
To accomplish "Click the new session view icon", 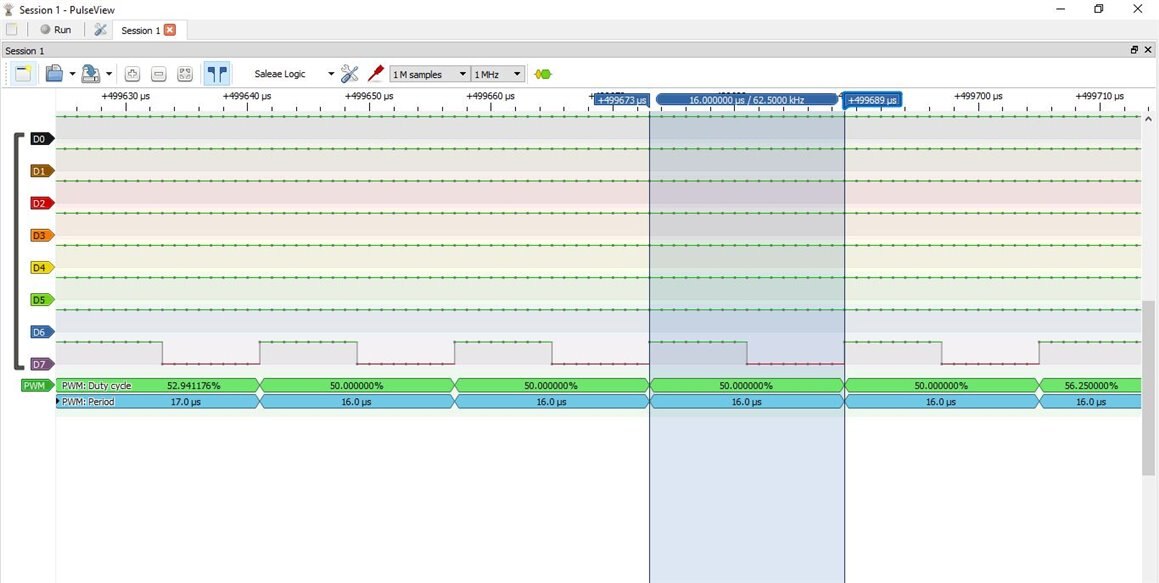I will [24, 74].
